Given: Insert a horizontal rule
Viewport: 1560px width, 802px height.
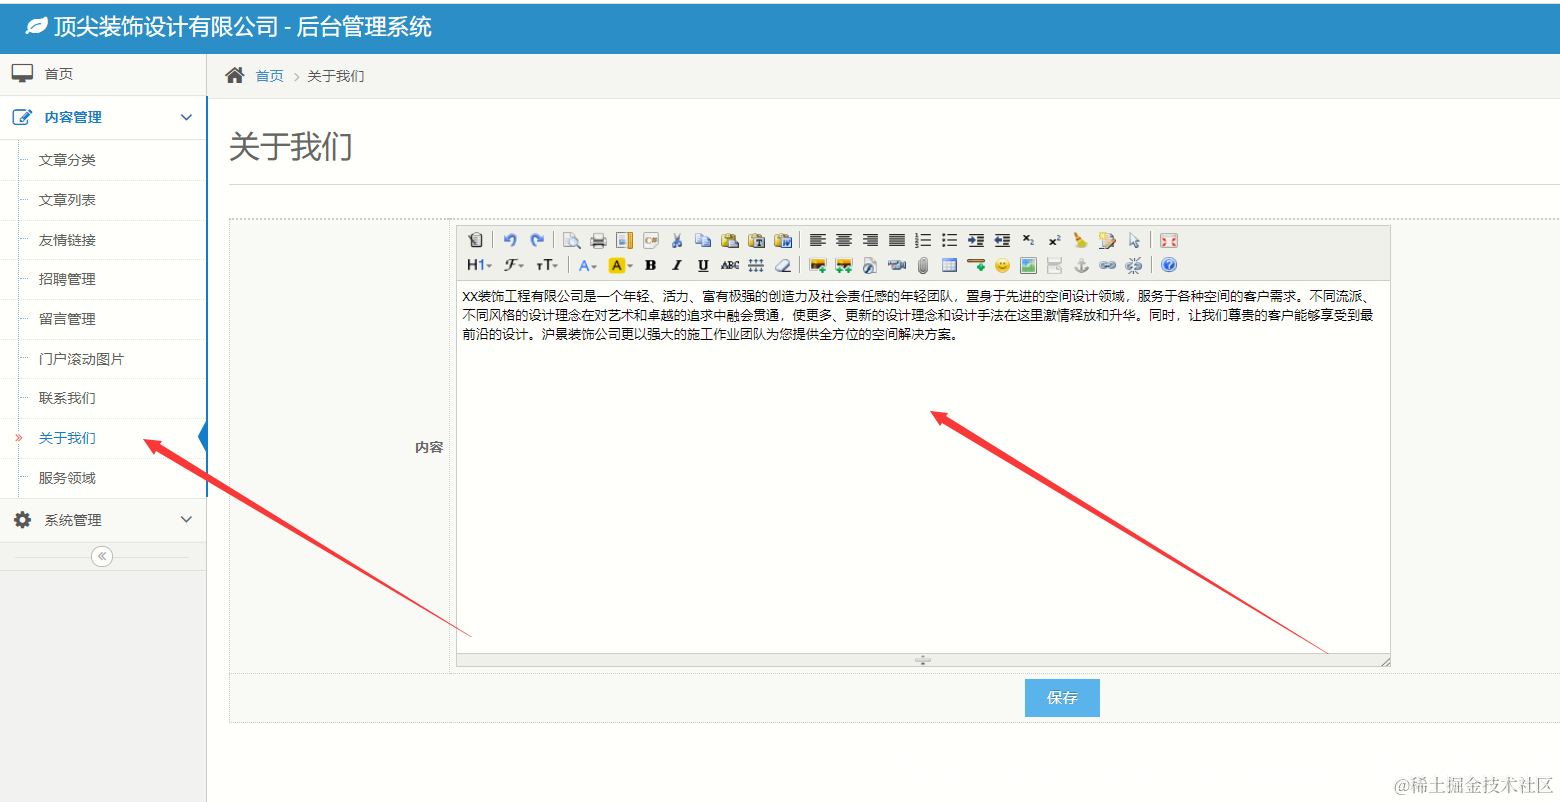Looking at the screenshot, I should (976, 265).
